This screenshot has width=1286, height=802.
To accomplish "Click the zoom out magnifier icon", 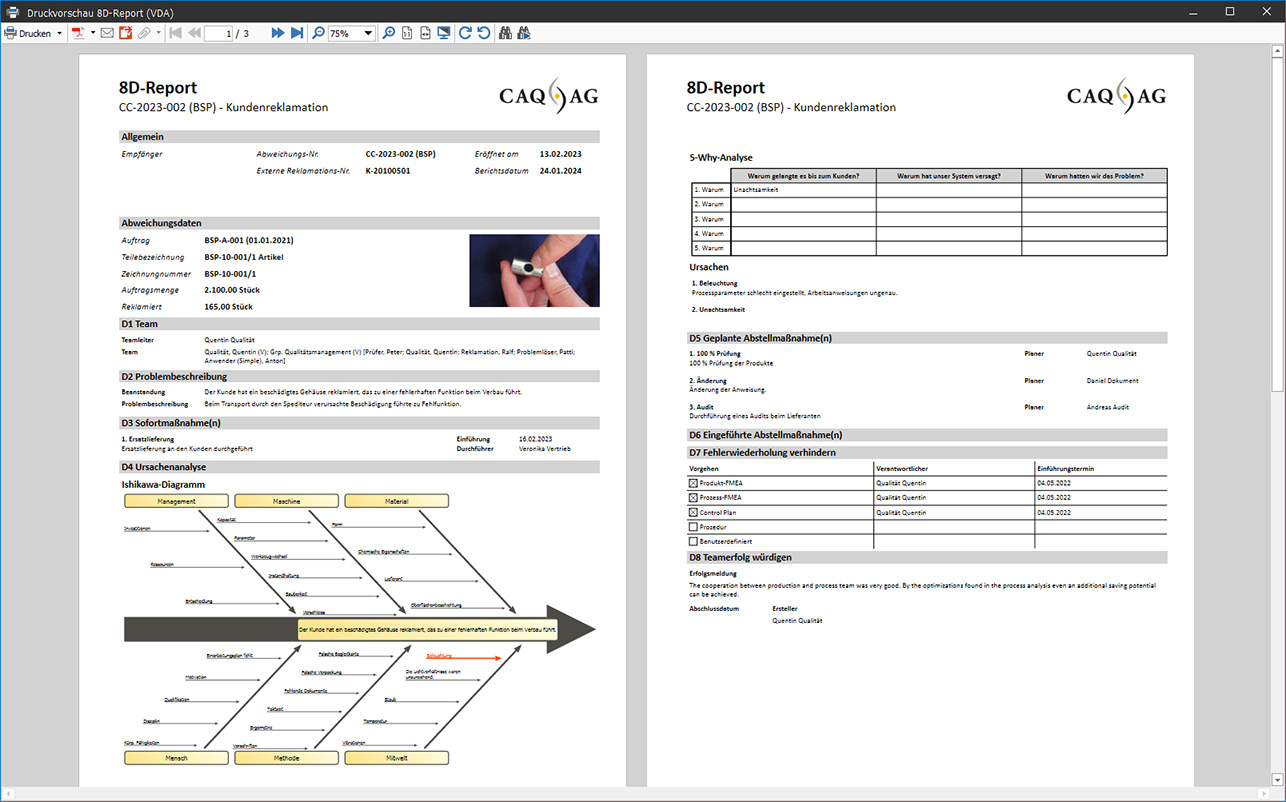I will [318, 33].
